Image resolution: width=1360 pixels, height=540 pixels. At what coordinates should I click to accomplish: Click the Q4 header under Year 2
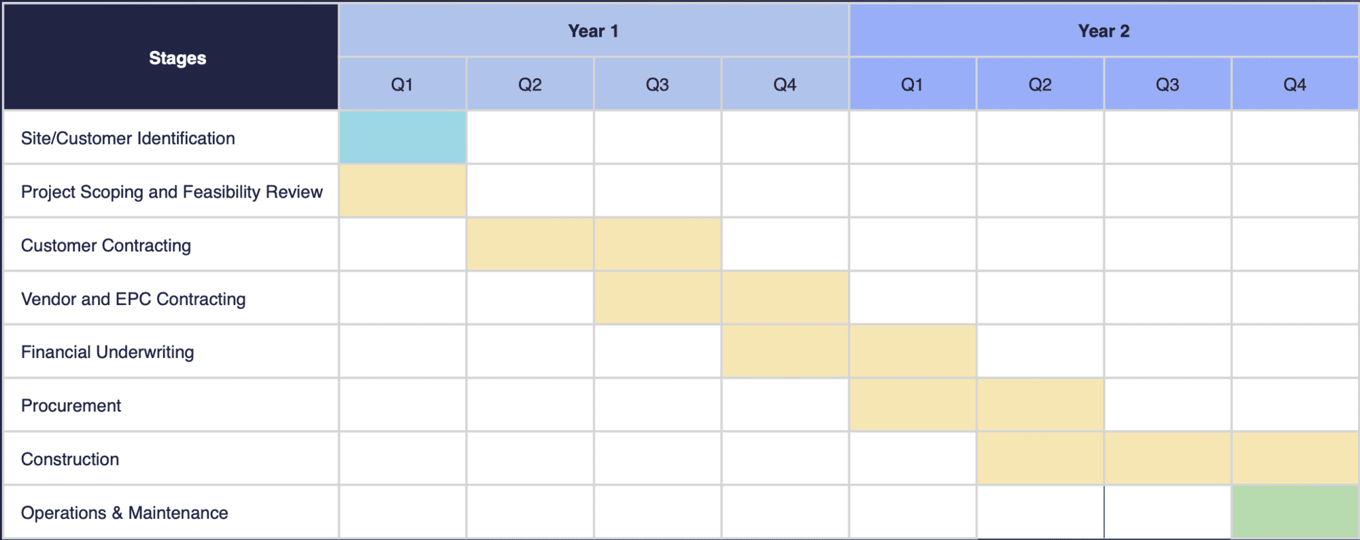[1295, 85]
